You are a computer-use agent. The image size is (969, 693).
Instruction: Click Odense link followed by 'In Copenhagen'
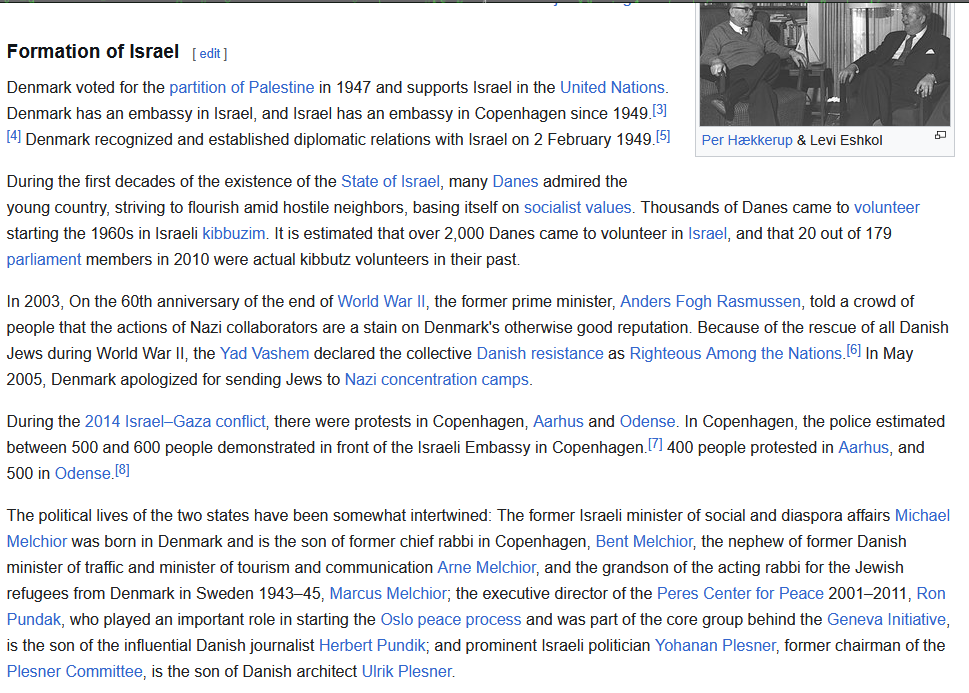pyautogui.click(x=647, y=422)
